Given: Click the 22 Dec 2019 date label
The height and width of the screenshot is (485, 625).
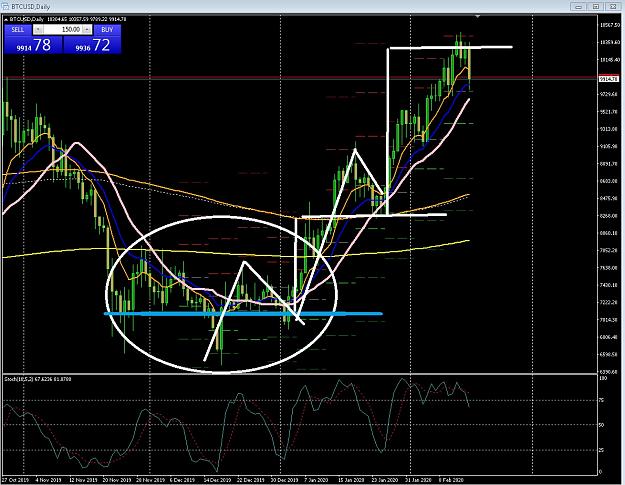Looking at the screenshot, I should point(251,480).
